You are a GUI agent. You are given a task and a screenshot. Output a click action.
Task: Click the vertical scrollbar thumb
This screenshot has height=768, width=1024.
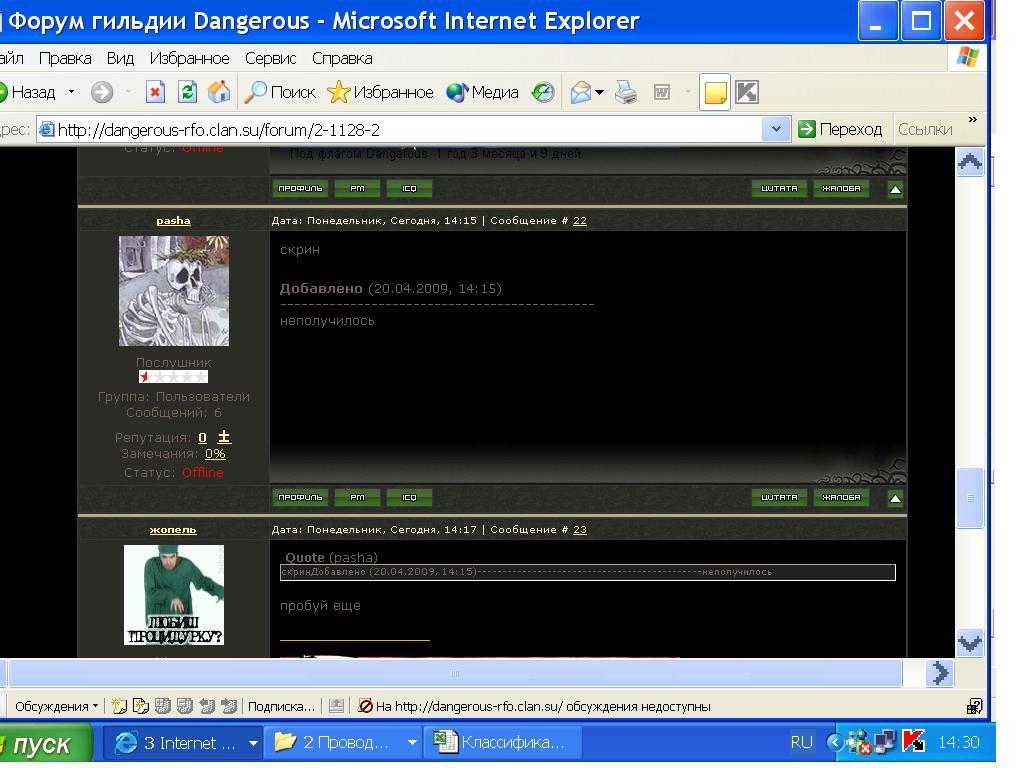coord(970,497)
